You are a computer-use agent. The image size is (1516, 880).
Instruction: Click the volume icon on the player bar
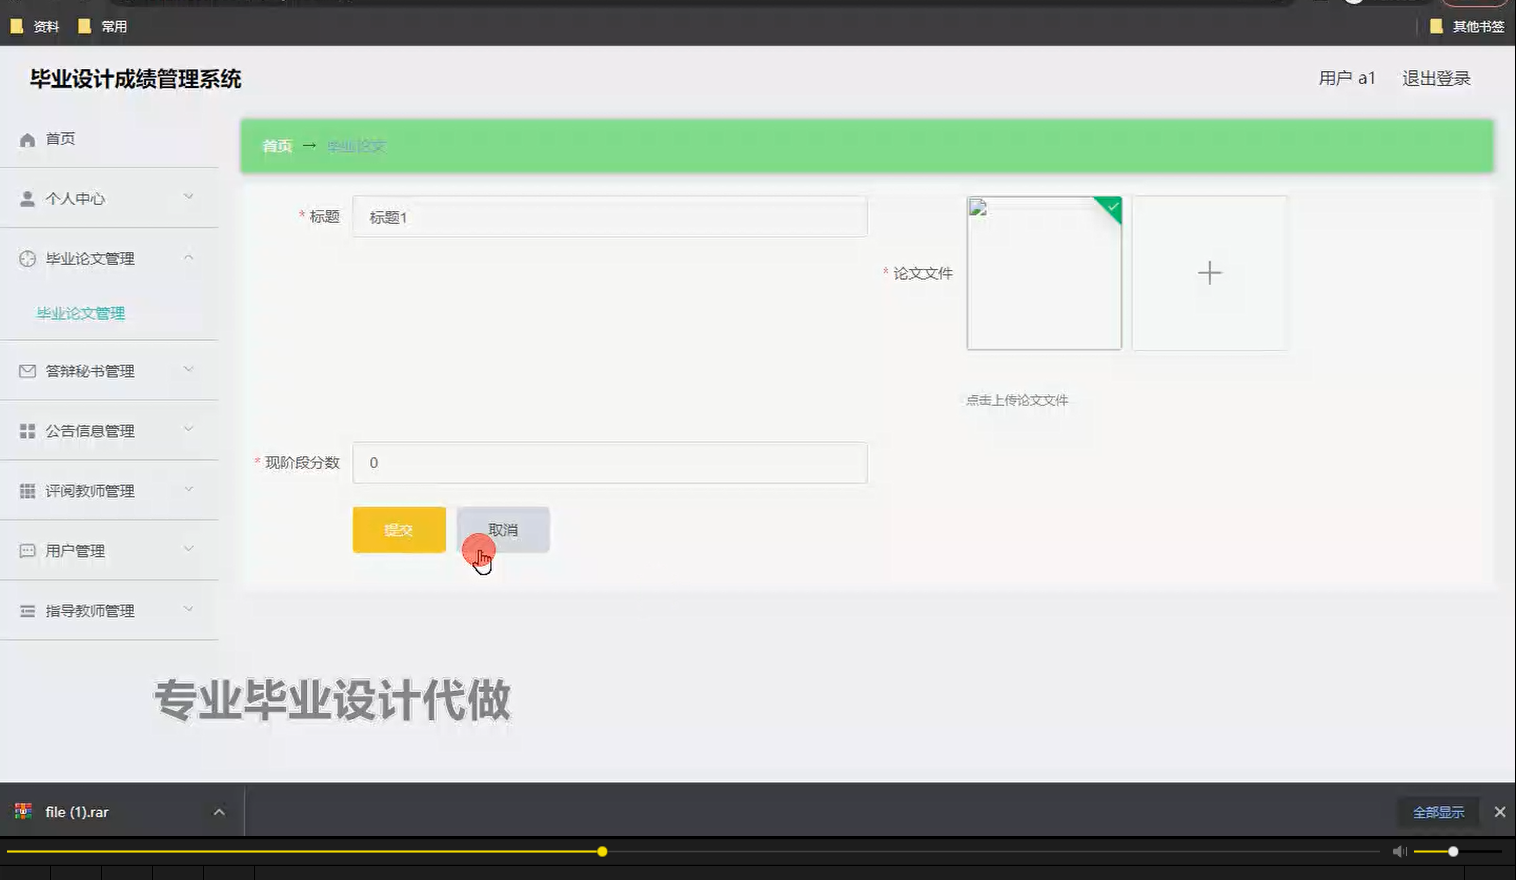pyautogui.click(x=1398, y=851)
